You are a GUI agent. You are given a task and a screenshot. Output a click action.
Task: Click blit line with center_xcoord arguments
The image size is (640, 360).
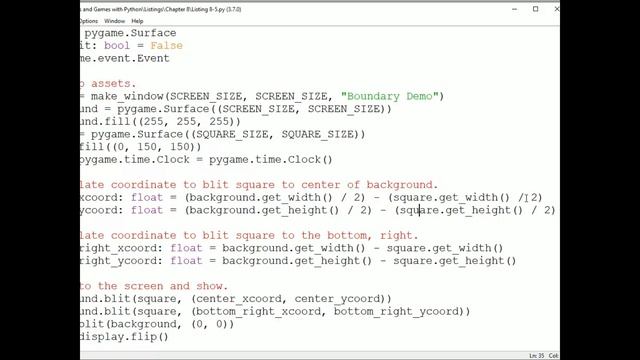[x=236, y=299]
